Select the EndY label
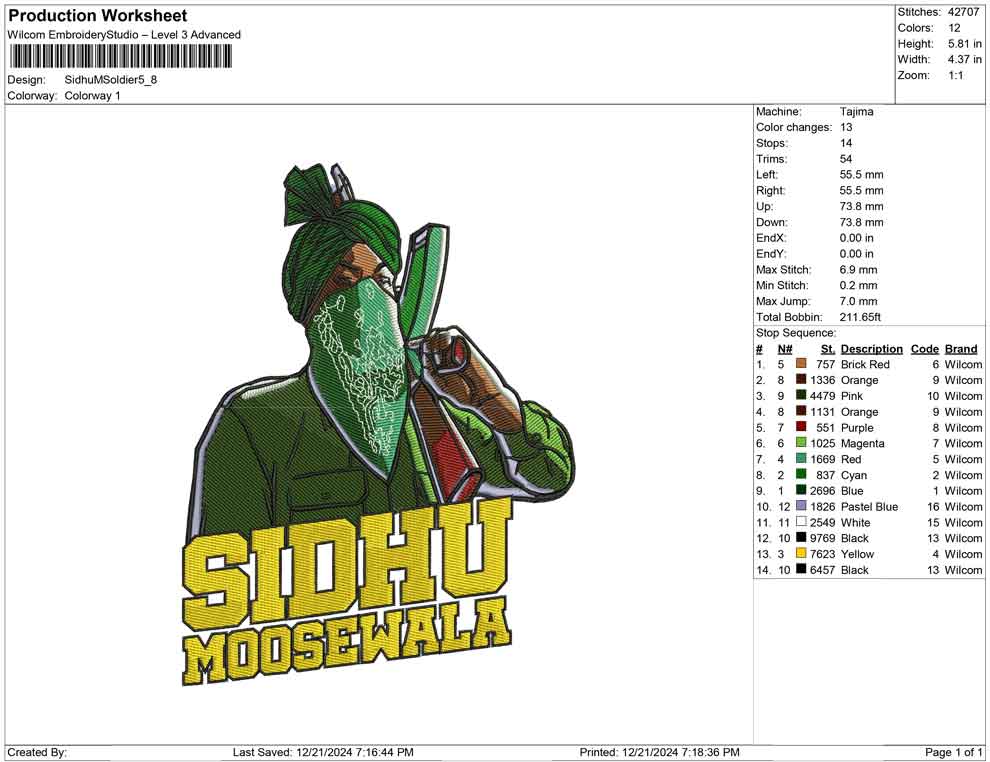This screenshot has height=762, width=990. (x=771, y=253)
